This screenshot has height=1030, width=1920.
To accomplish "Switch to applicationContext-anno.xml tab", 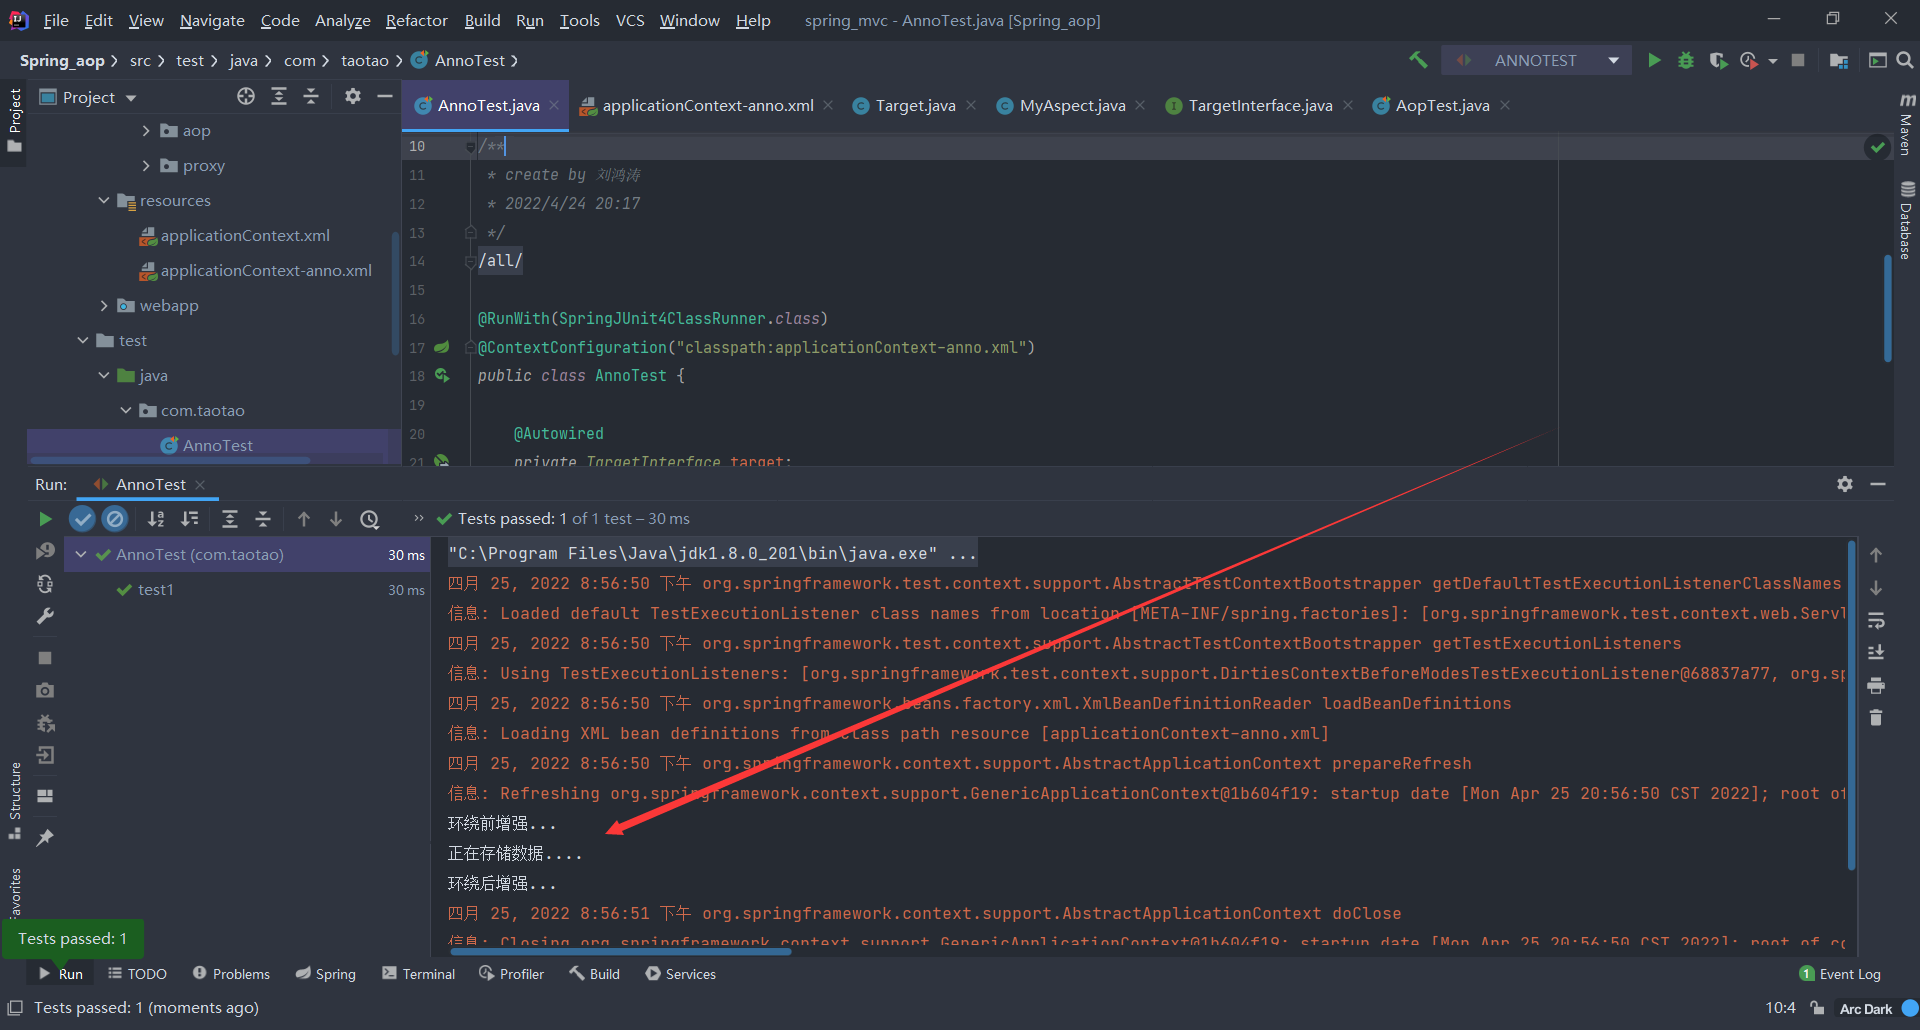I will [x=708, y=105].
